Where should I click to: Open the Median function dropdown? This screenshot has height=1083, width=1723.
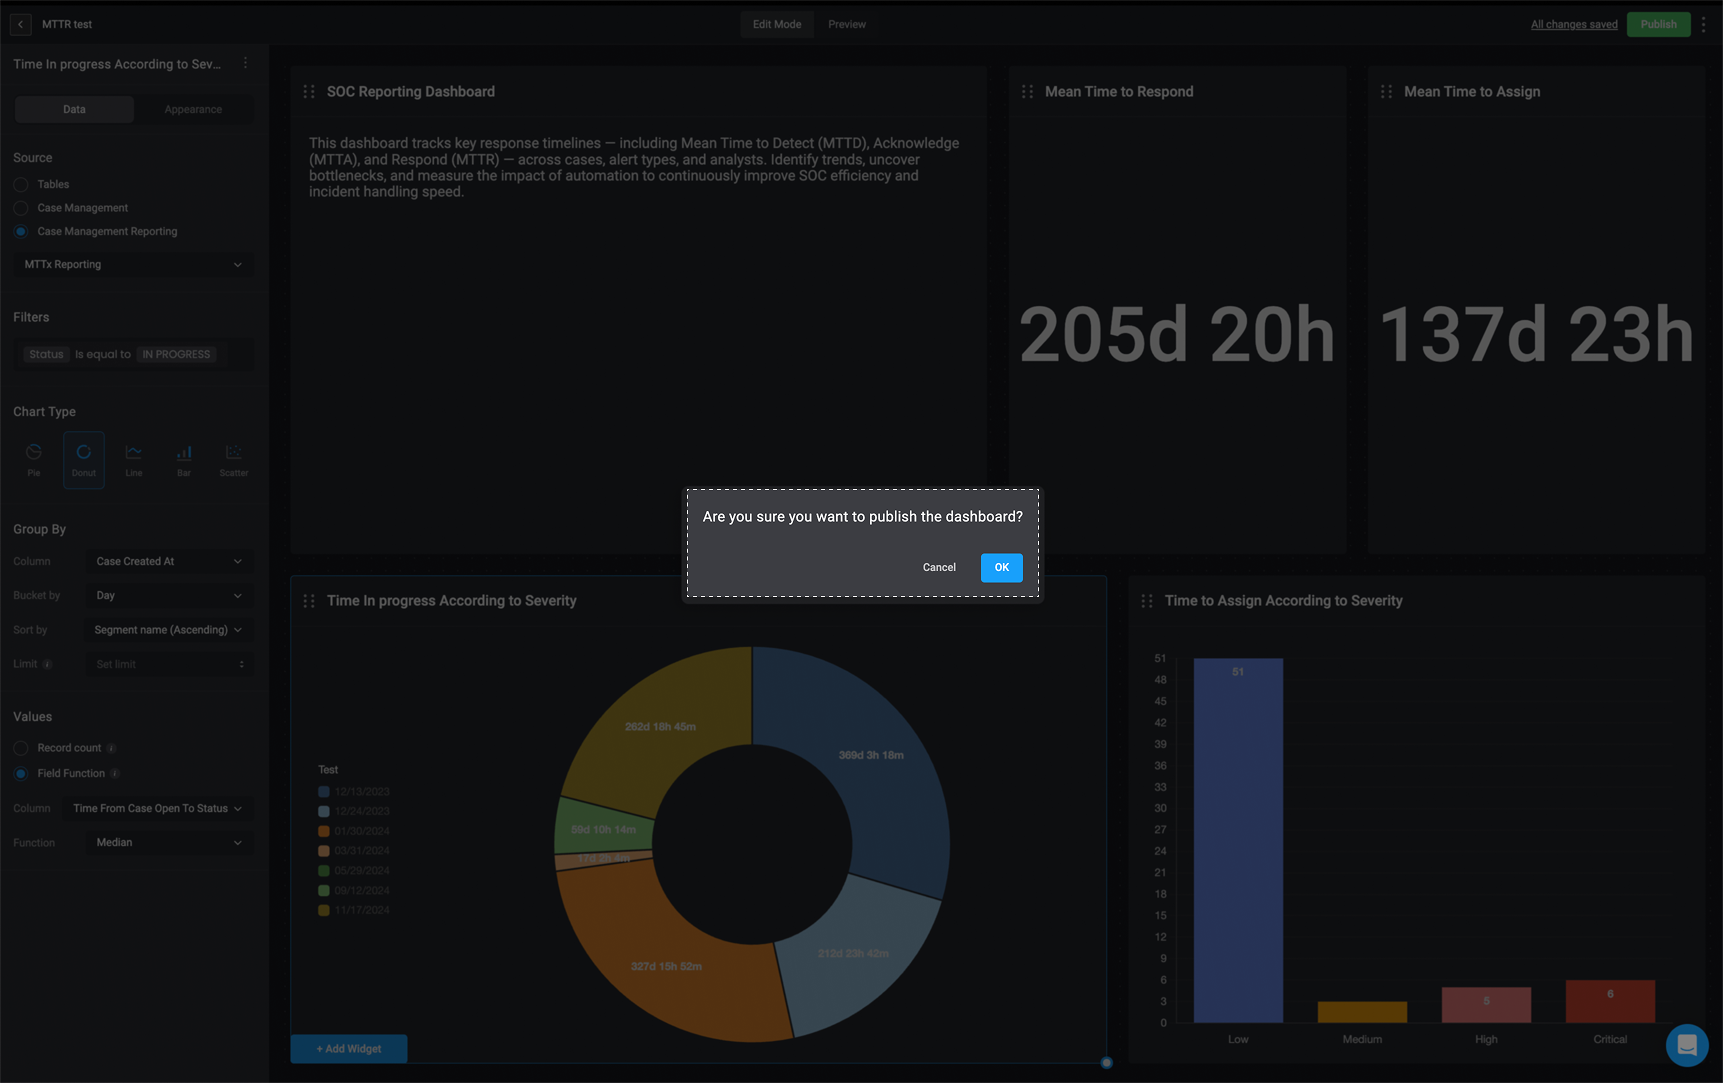pos(169,842)
